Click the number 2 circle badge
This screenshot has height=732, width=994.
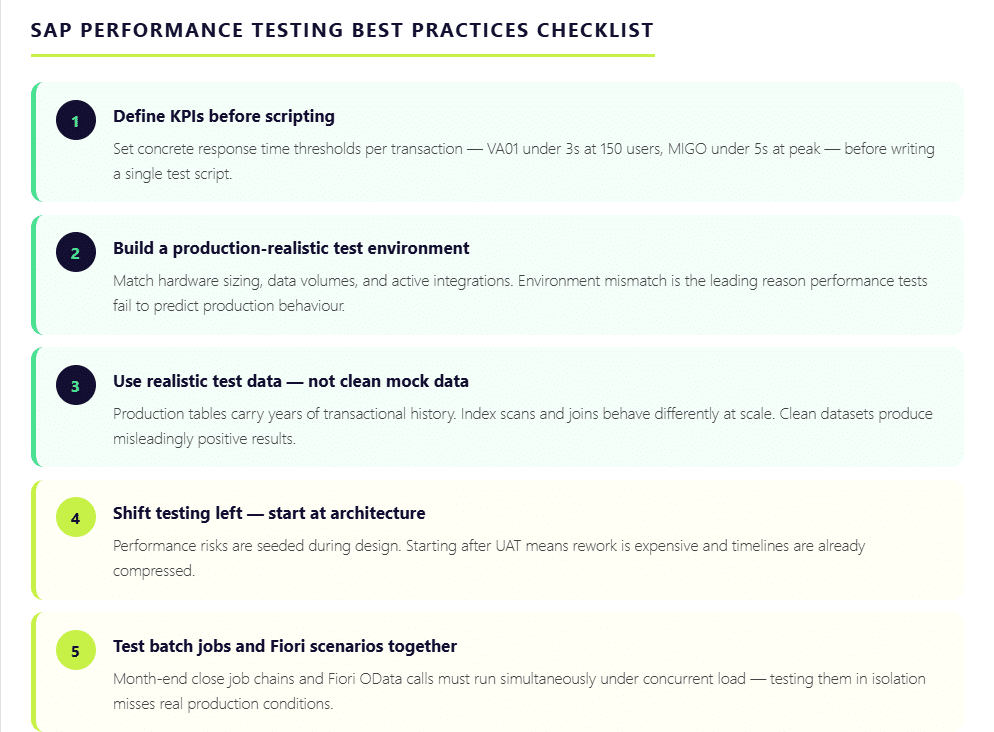(75, 253)
